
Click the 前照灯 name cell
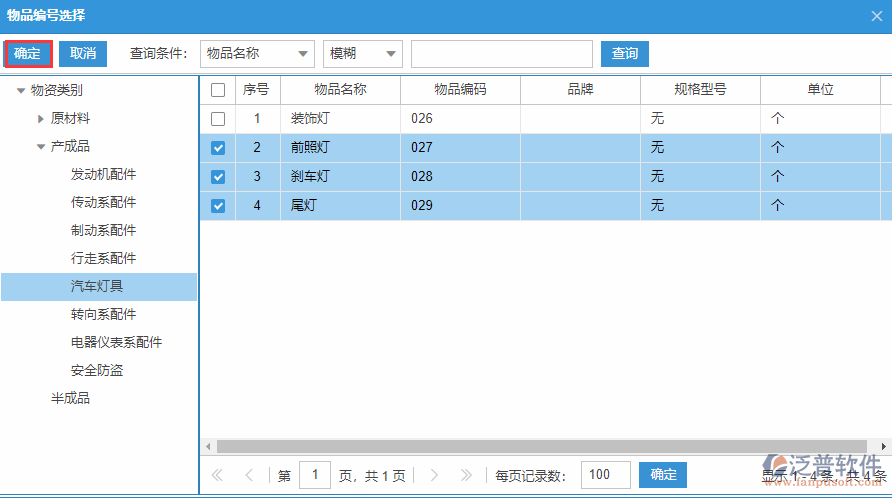coord(340,148)
